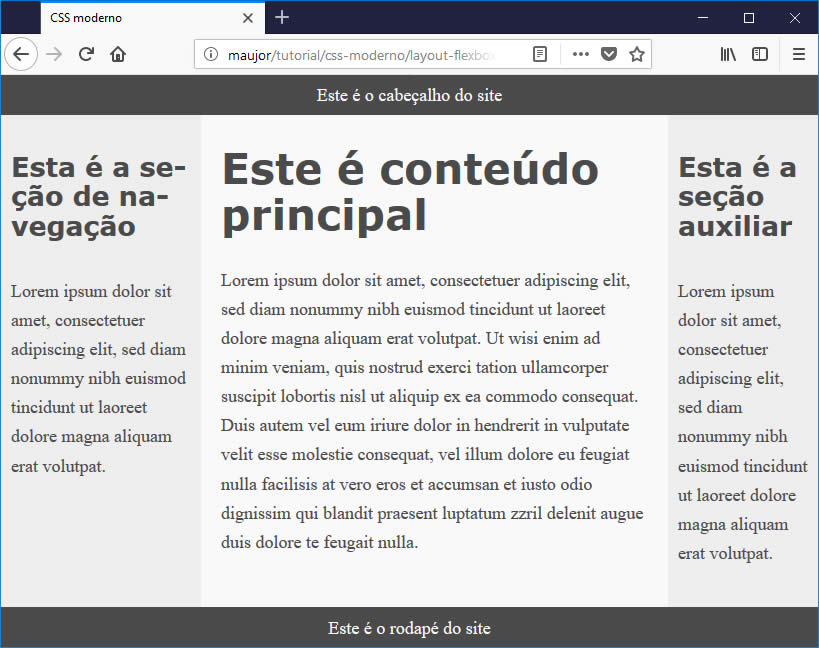Click the forward navigation arrow
The image size is (819, 648).
(54, 54)
